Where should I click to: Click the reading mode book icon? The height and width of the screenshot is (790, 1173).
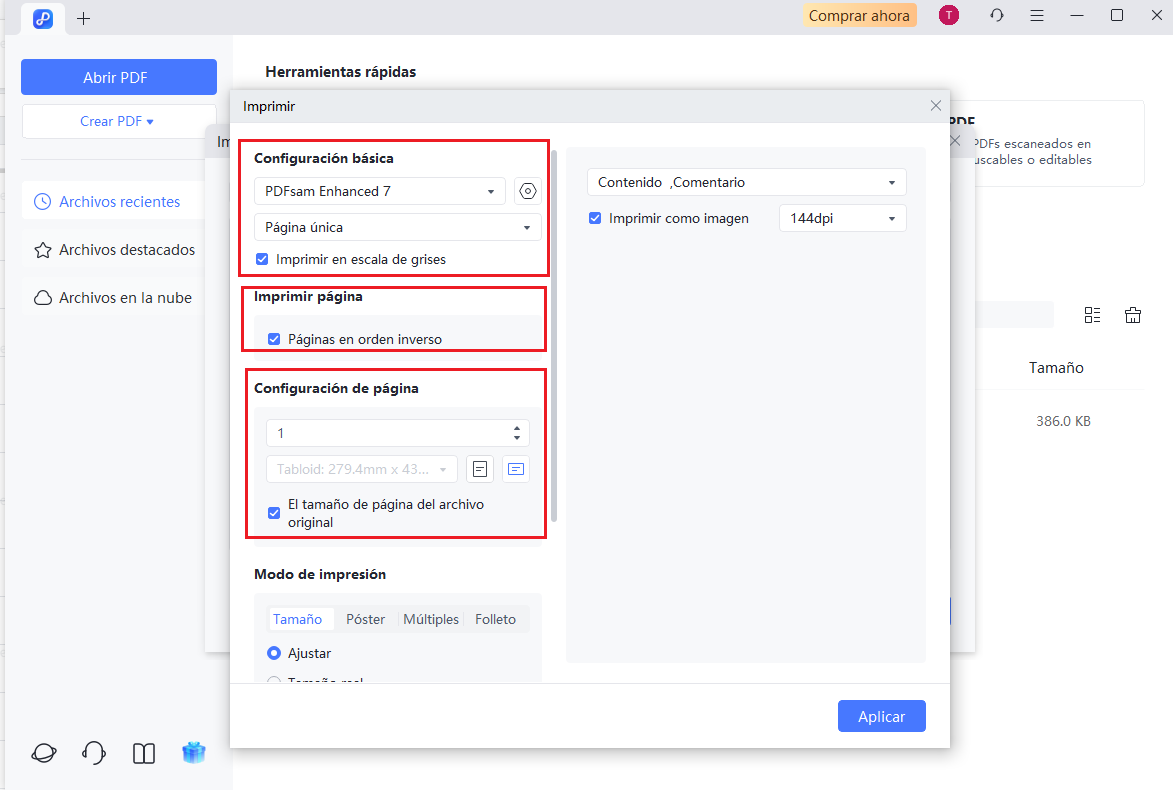click(x=143, y=752)
